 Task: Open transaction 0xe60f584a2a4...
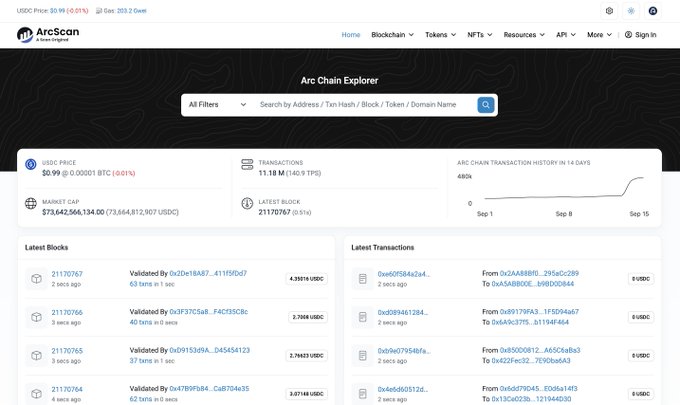404,274
